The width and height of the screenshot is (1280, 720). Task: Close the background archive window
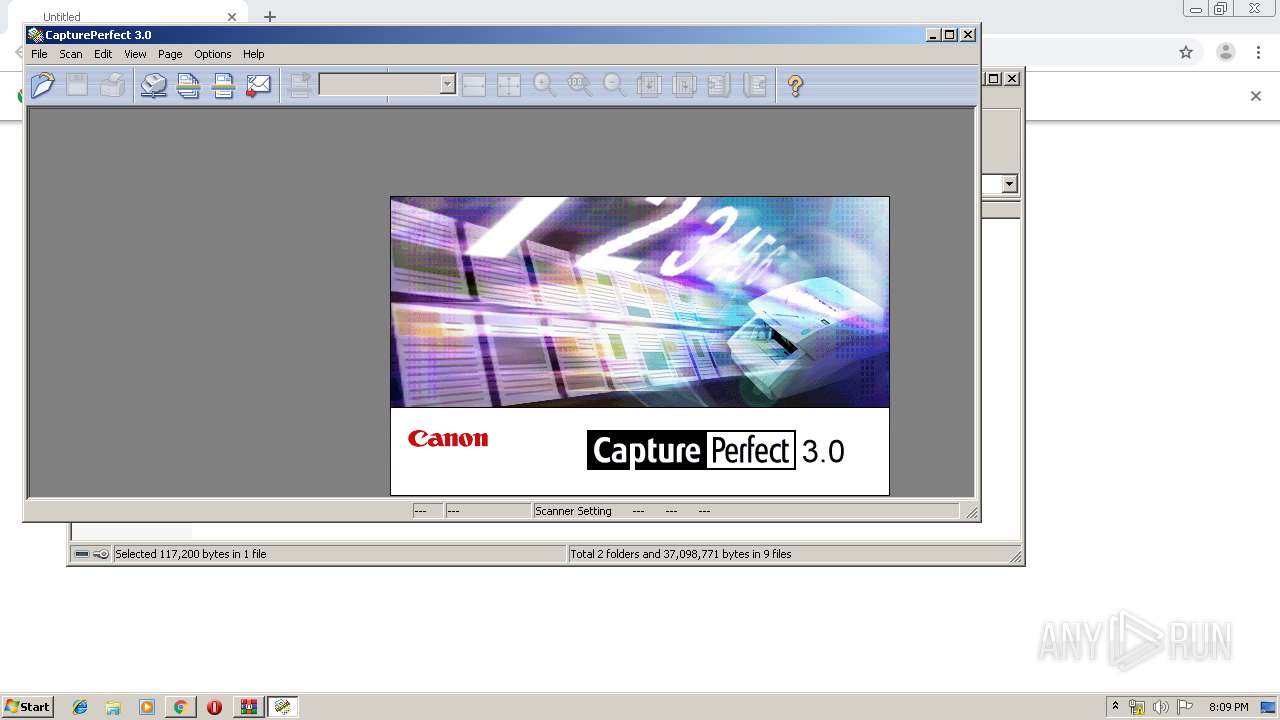click(x=1012, y=78)
